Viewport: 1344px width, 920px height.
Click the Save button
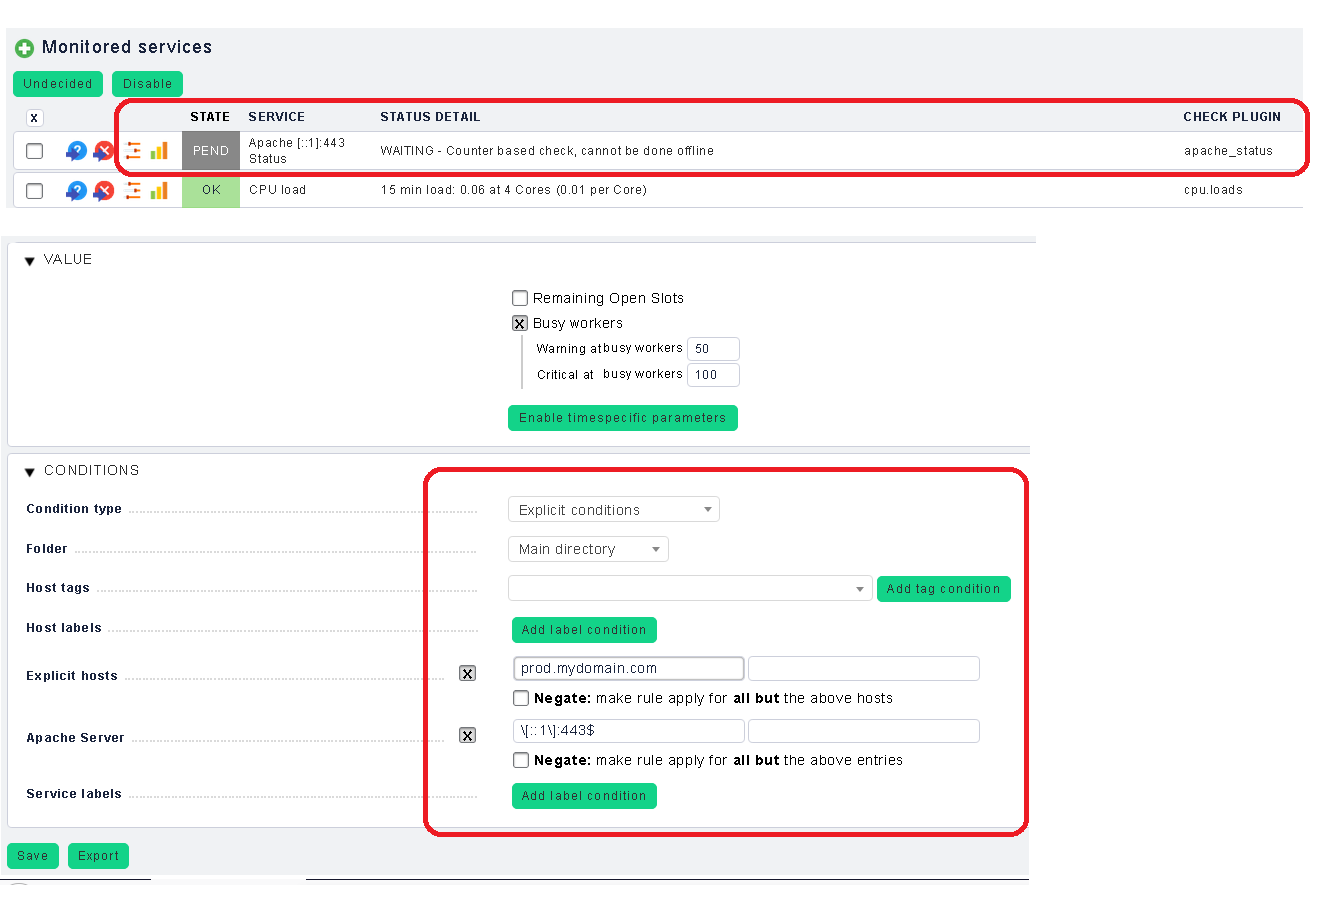coord(33,856)
